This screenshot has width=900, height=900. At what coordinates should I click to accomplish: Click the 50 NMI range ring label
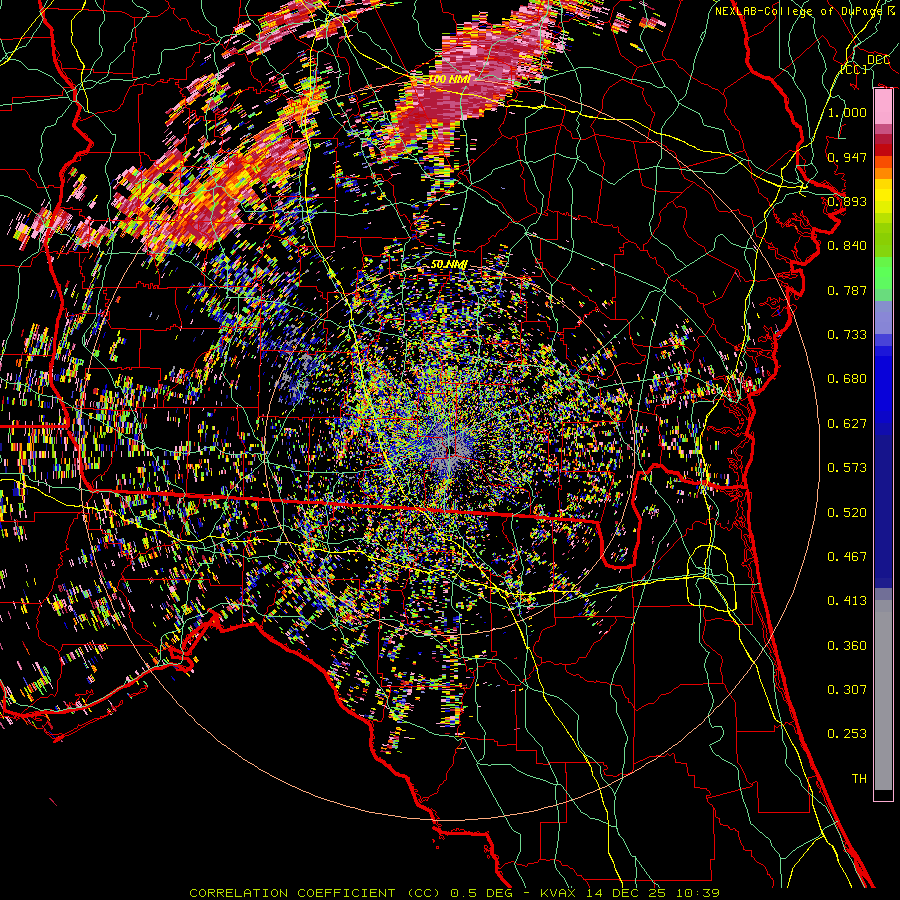449,265
